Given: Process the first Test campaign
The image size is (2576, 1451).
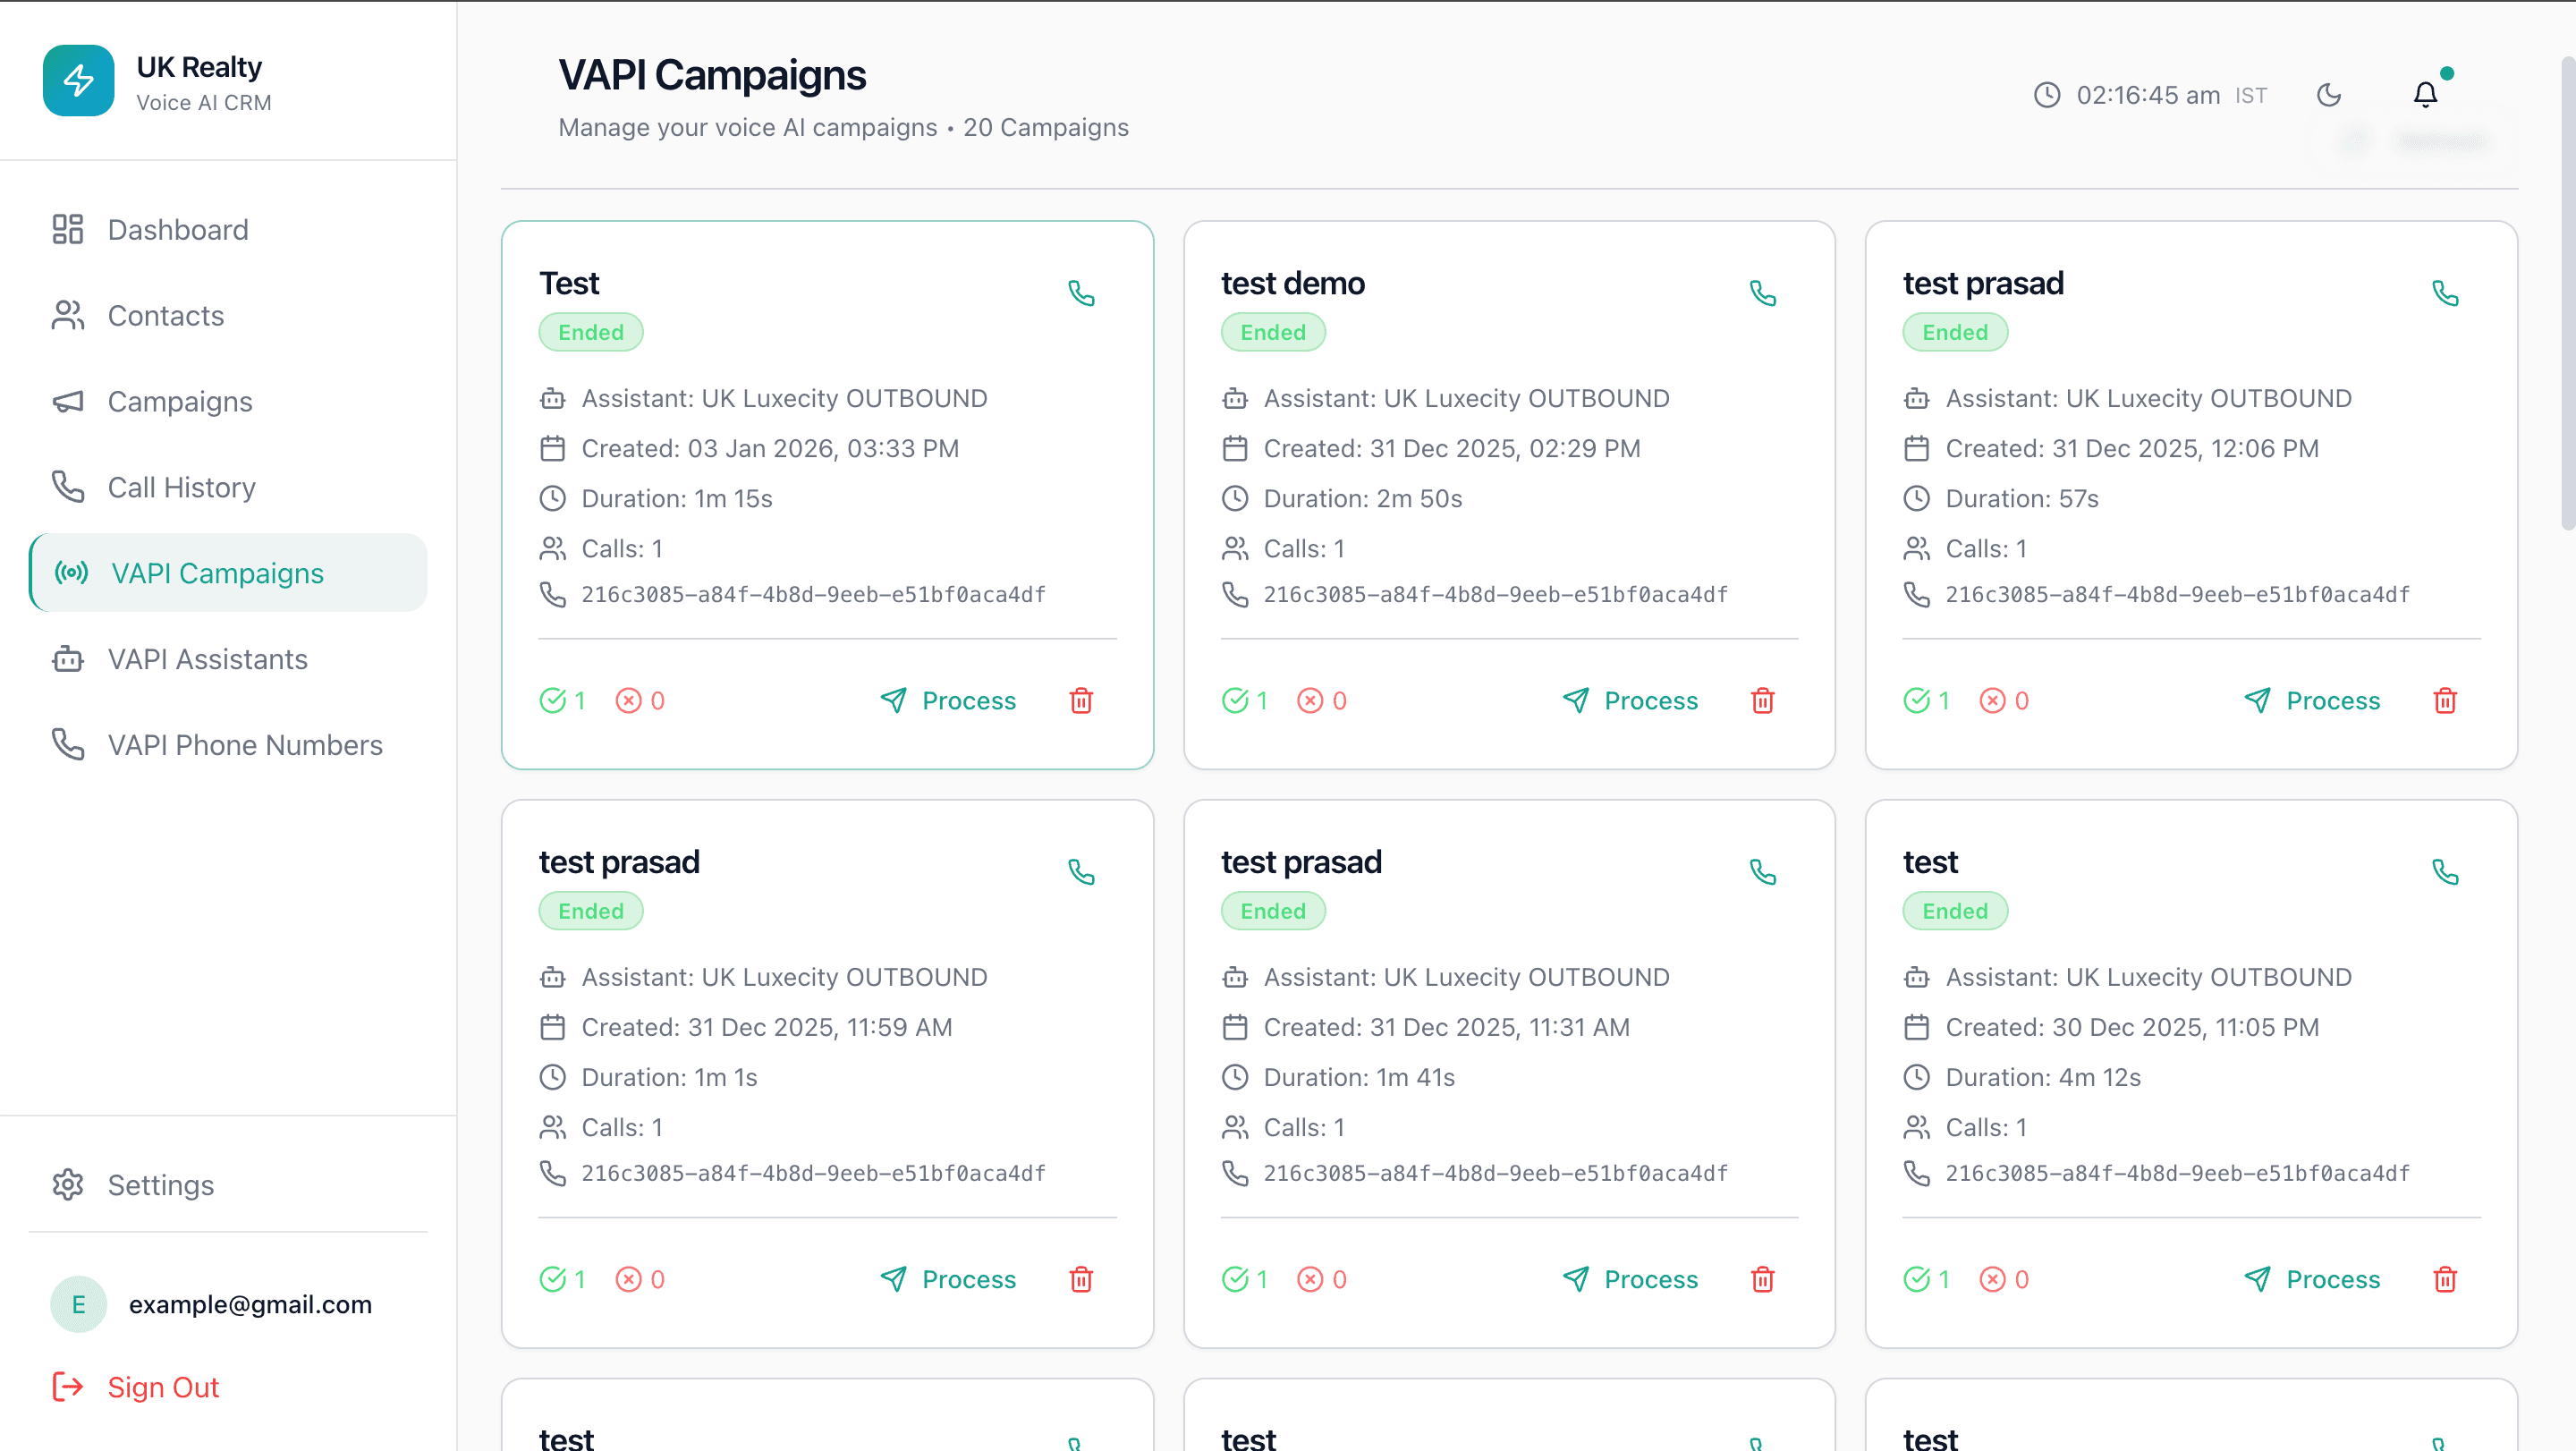Looking at the screenshot, I should click(x=948, y=701).
